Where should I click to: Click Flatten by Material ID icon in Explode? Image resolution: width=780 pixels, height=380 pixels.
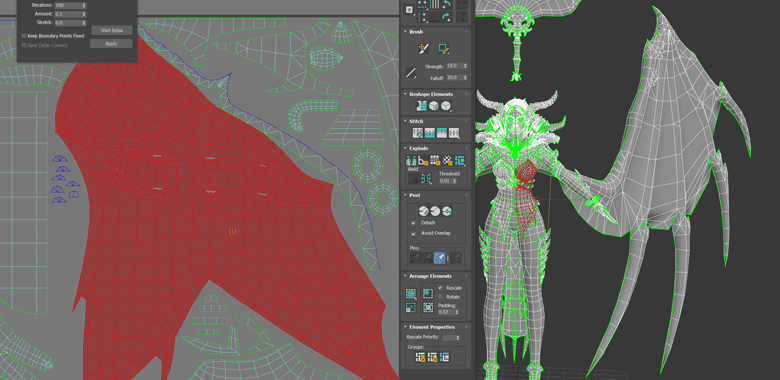(x=447, y=161)
